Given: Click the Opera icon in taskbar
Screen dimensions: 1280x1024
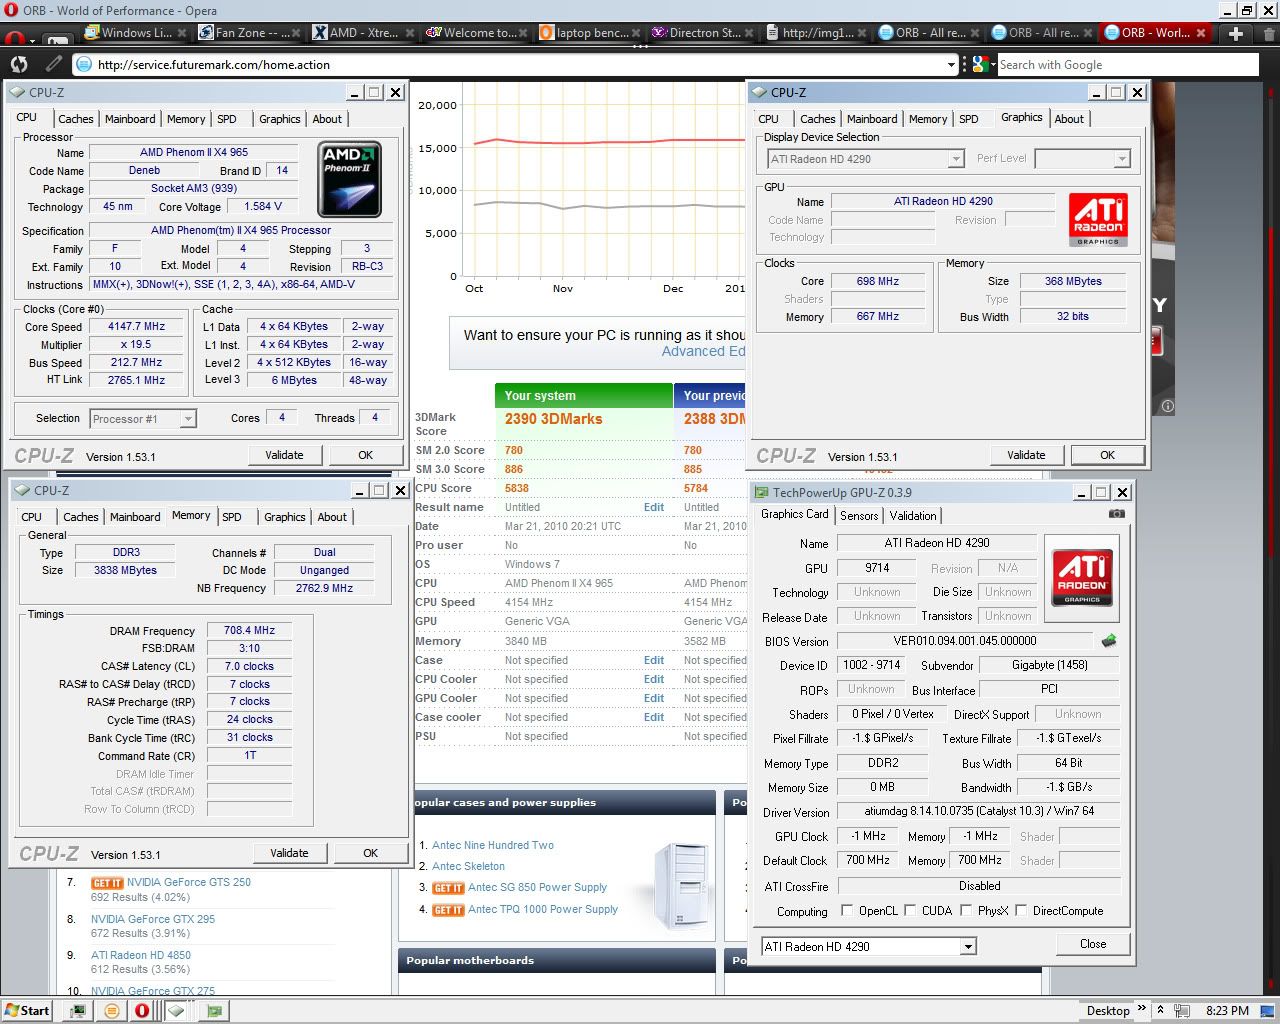Looking at the screenshot, I should pos(142,1010).
